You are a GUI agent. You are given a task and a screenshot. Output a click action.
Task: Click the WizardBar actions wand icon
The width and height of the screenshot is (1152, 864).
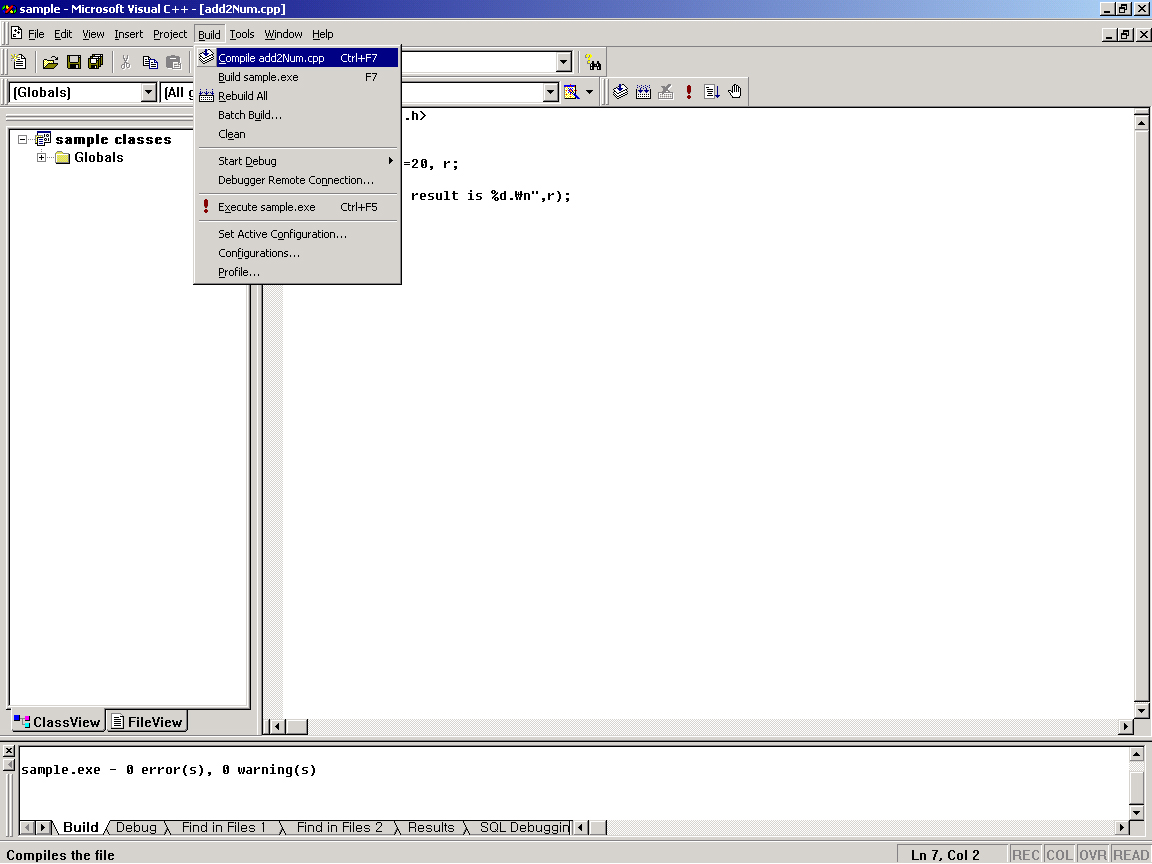[x=571, y=92]
